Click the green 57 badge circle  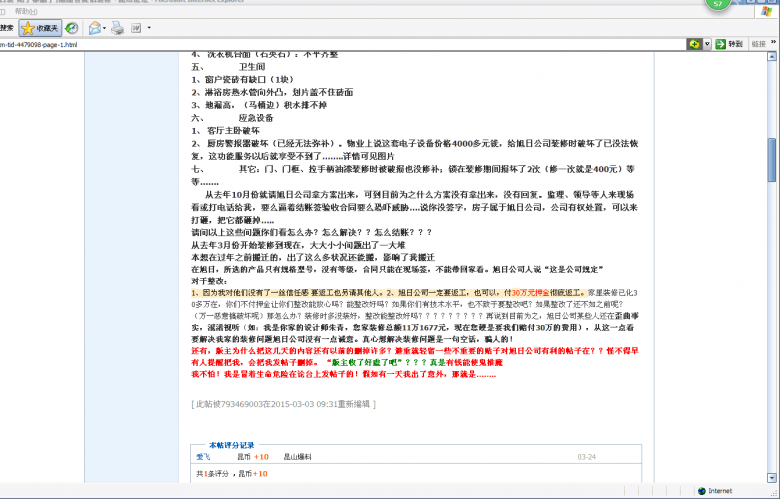720,4
